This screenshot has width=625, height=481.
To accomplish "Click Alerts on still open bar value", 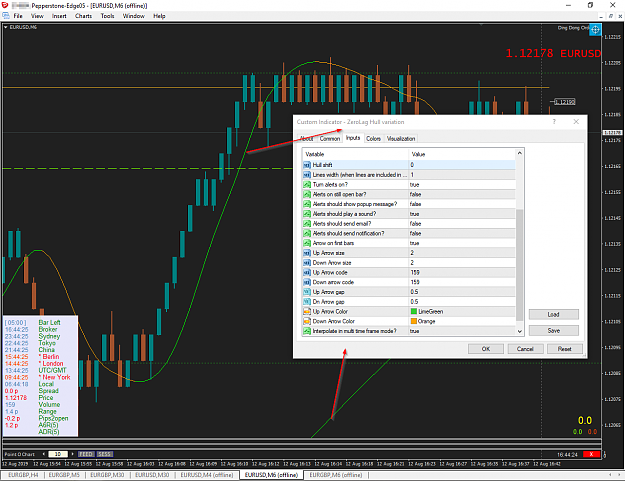I will click(462, 194).
